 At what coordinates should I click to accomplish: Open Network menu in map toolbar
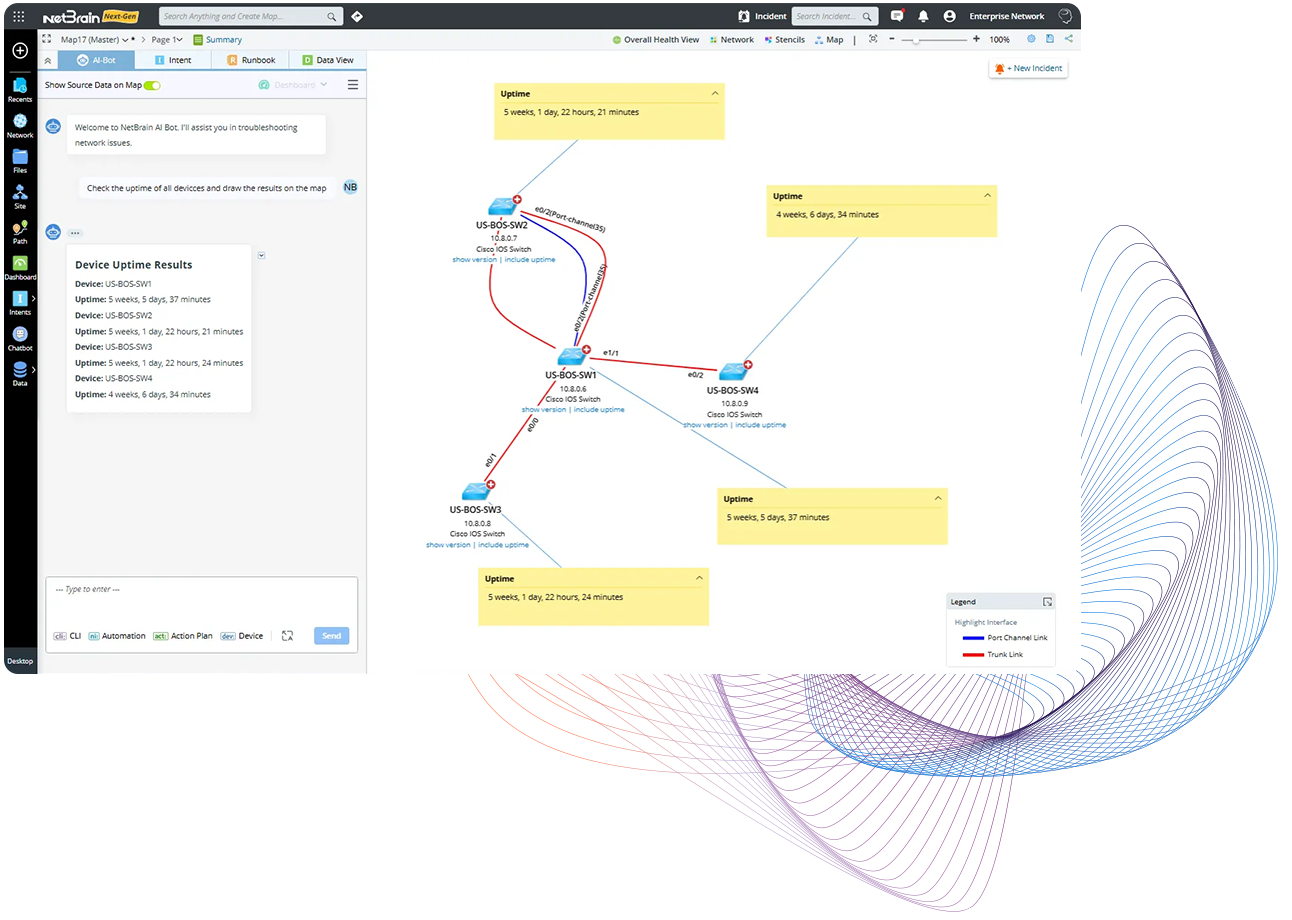[x=731, y=40]
